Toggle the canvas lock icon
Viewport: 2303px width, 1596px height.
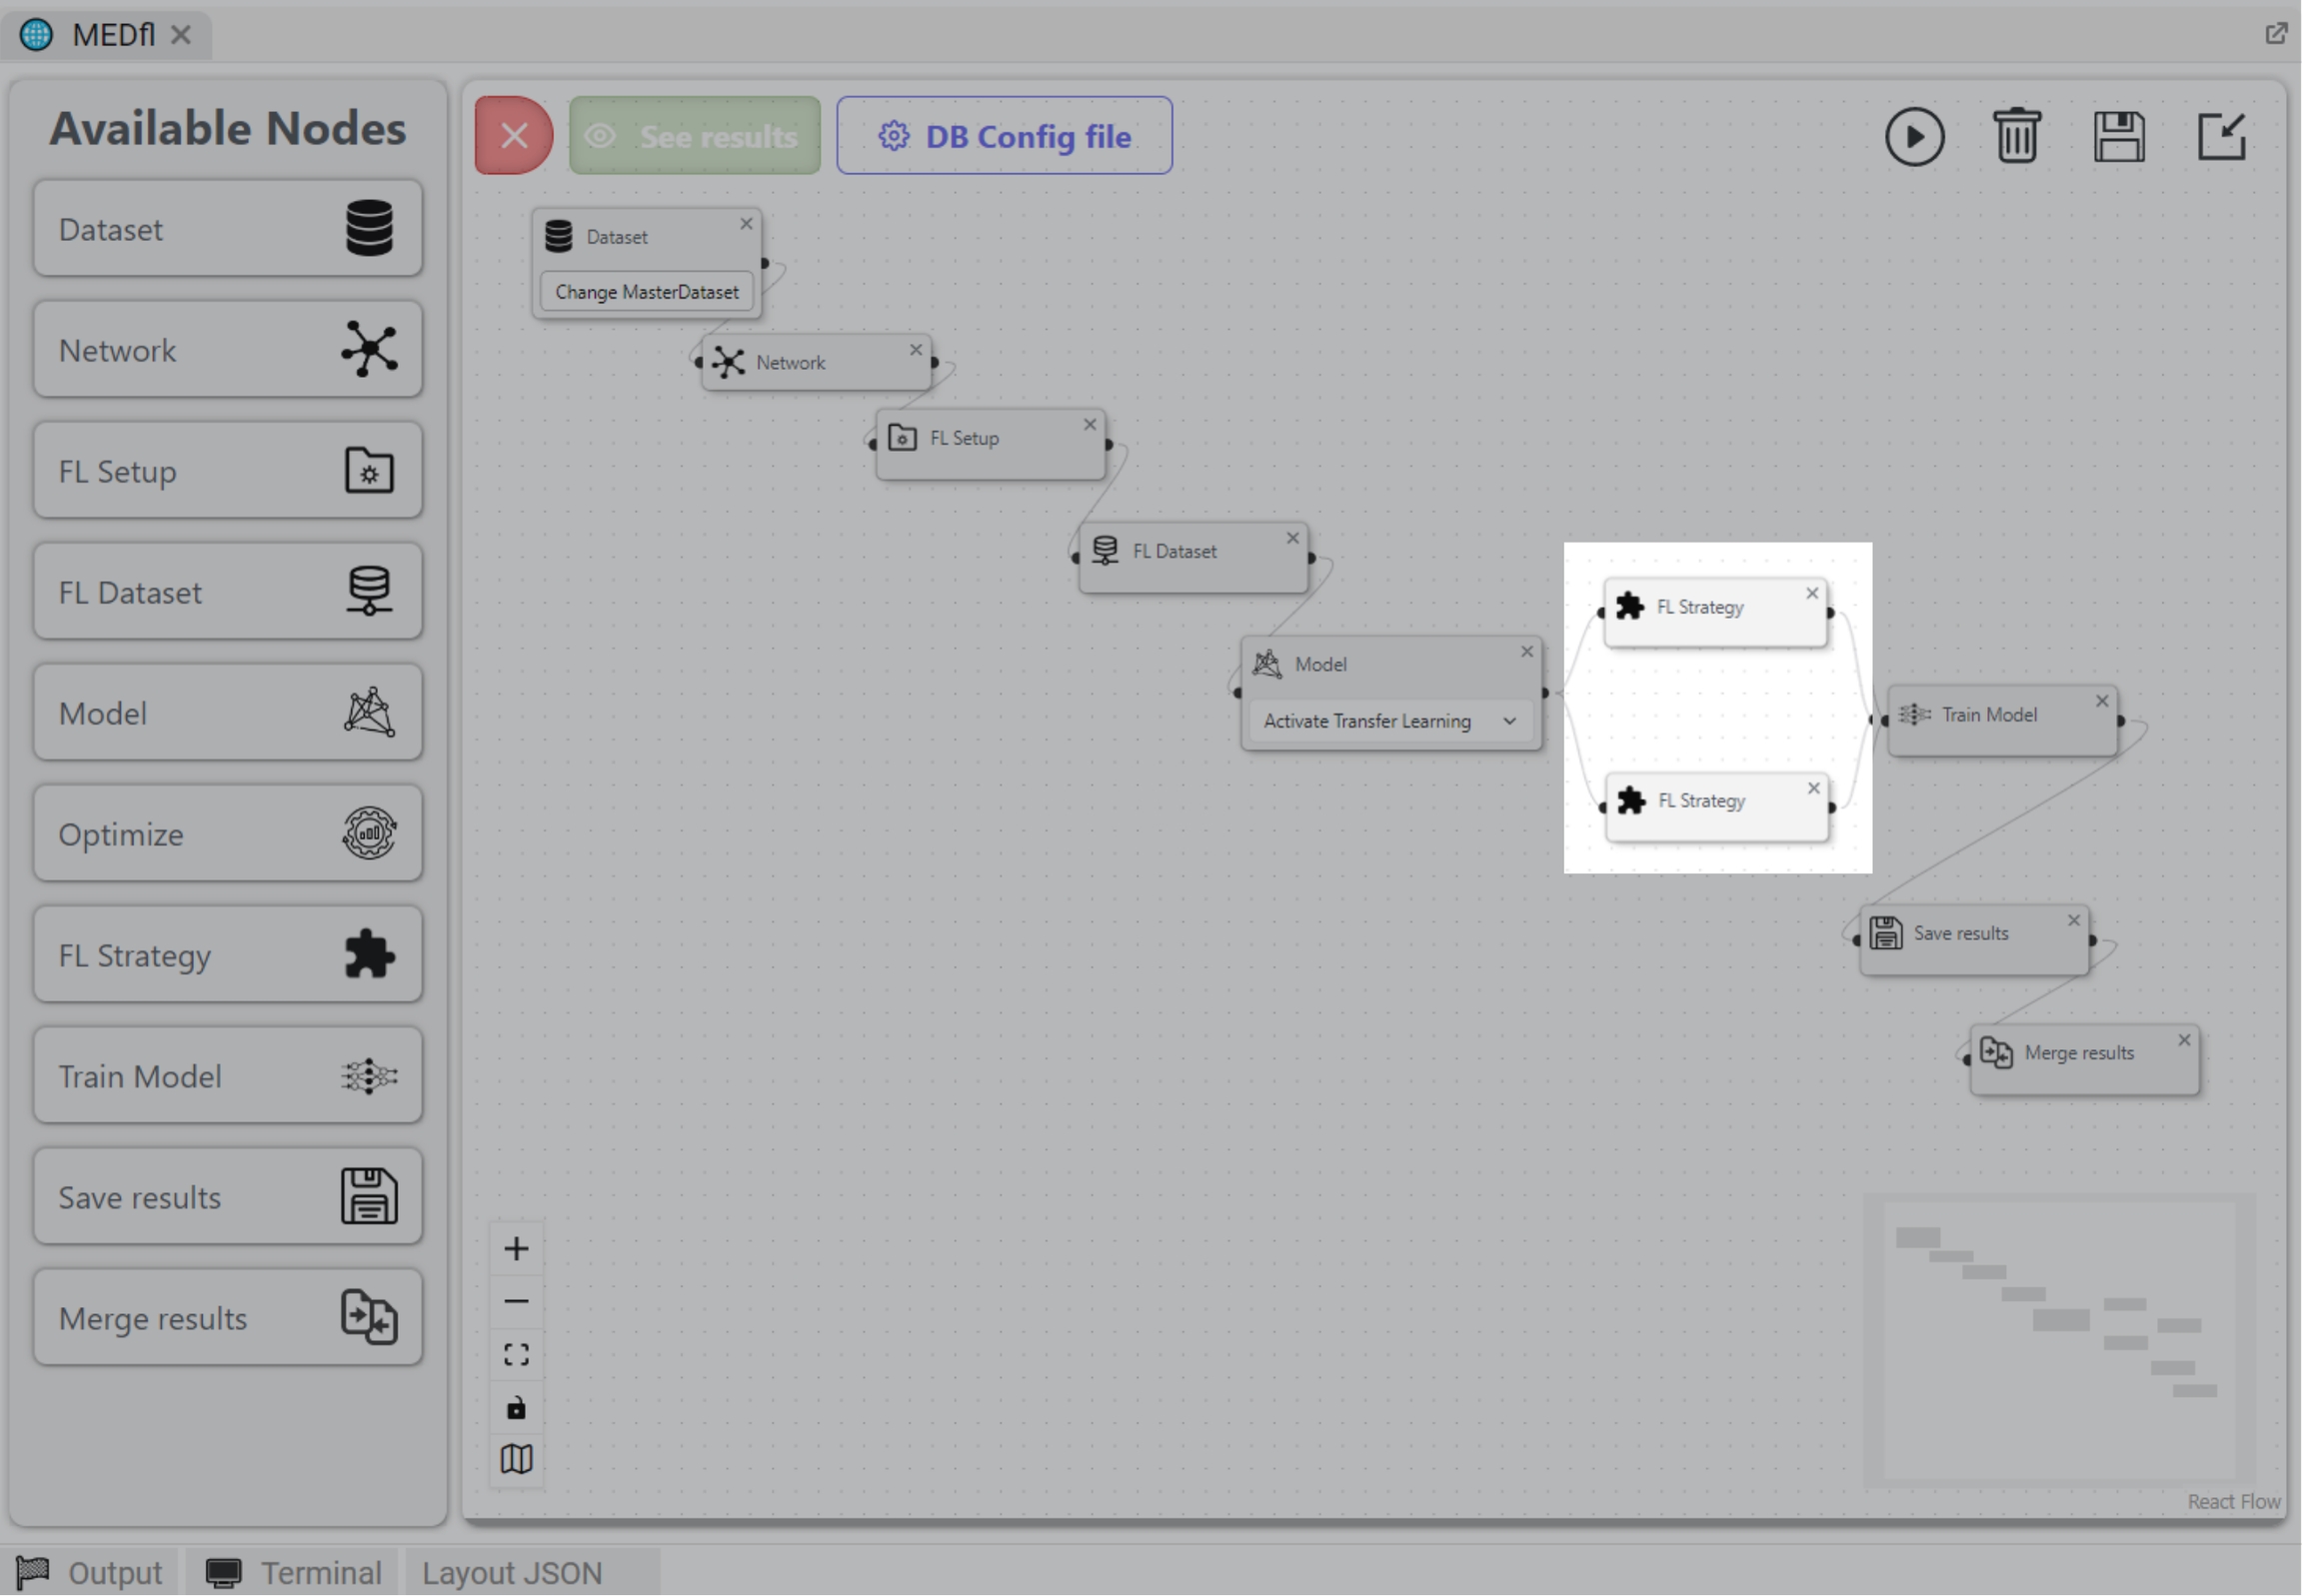(516, 1408)
